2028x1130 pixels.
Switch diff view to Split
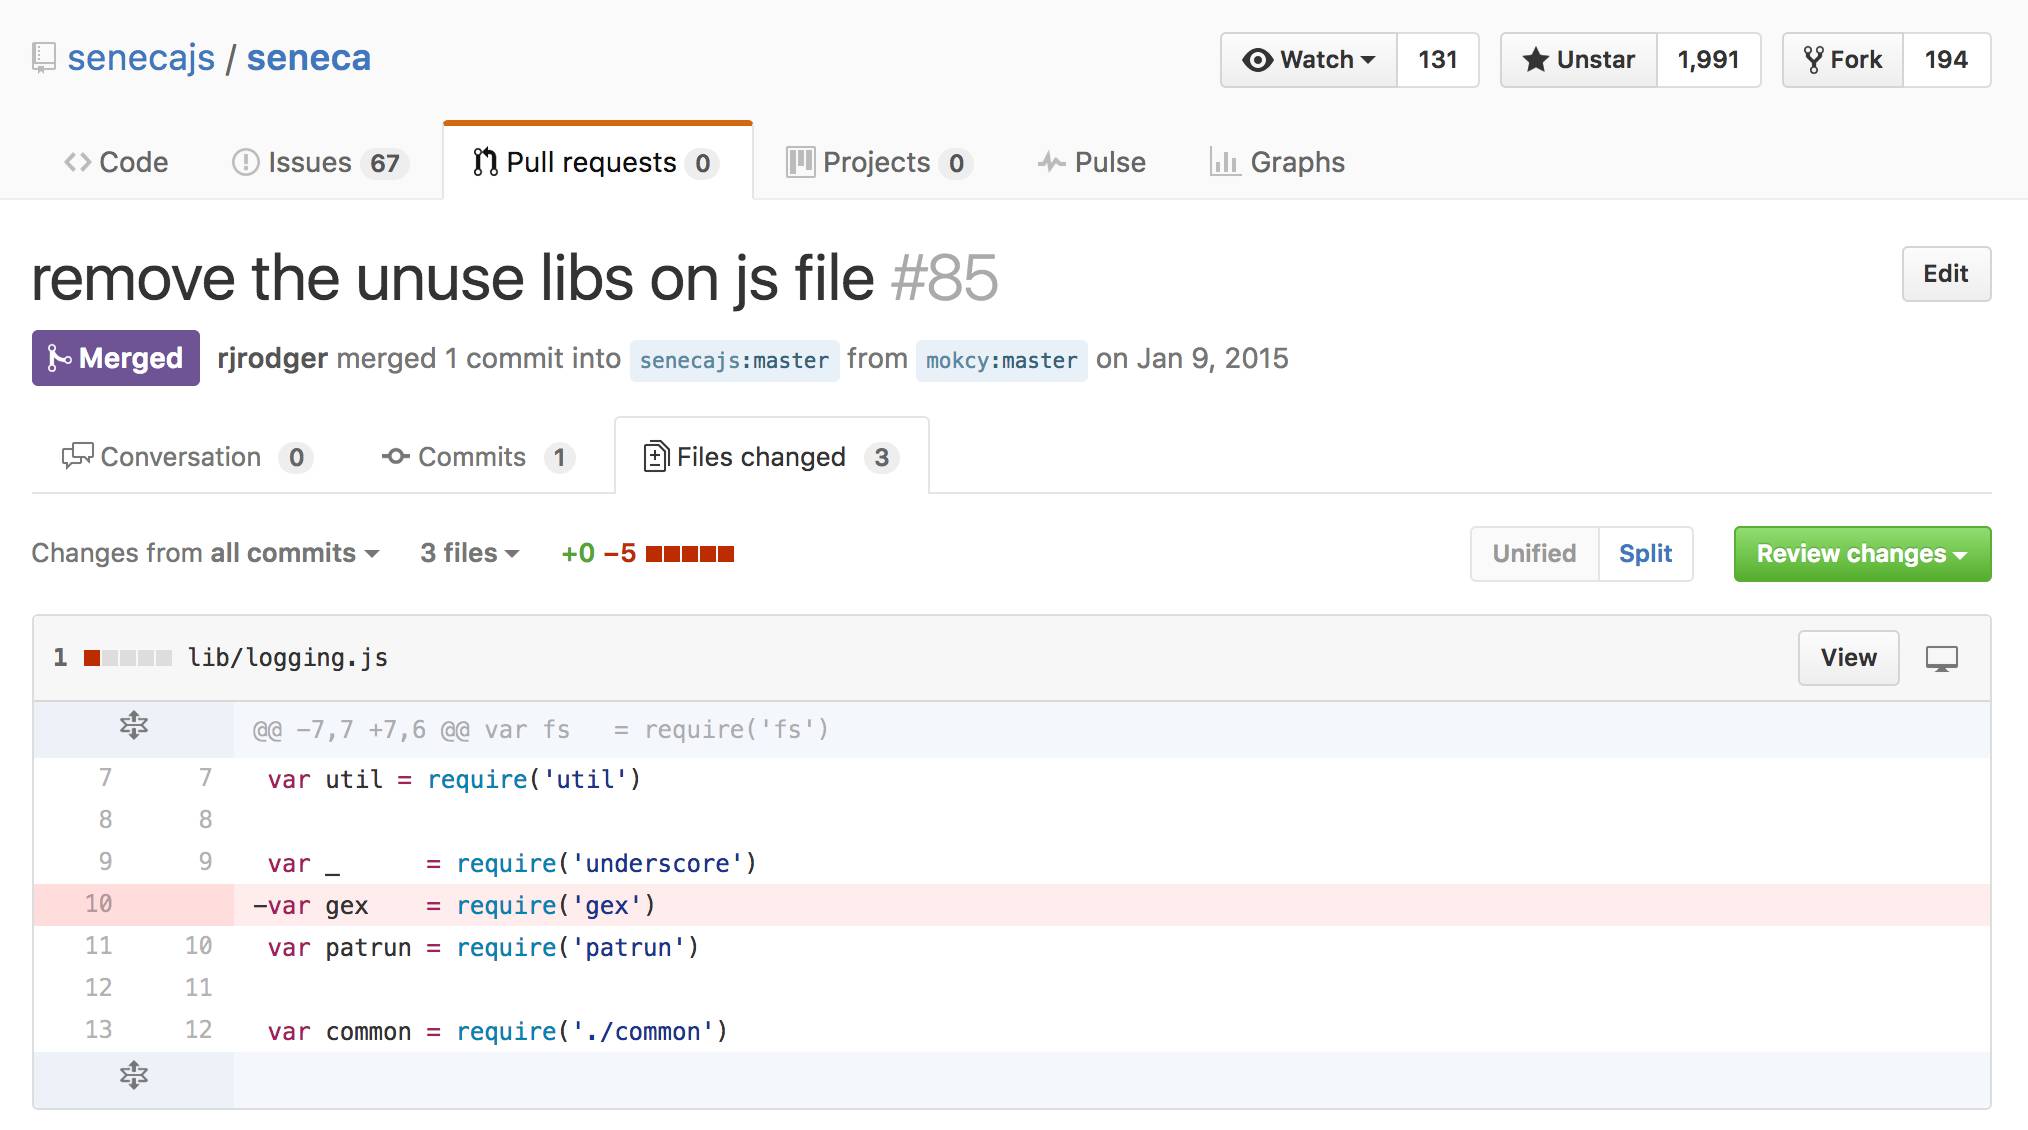1645,554
